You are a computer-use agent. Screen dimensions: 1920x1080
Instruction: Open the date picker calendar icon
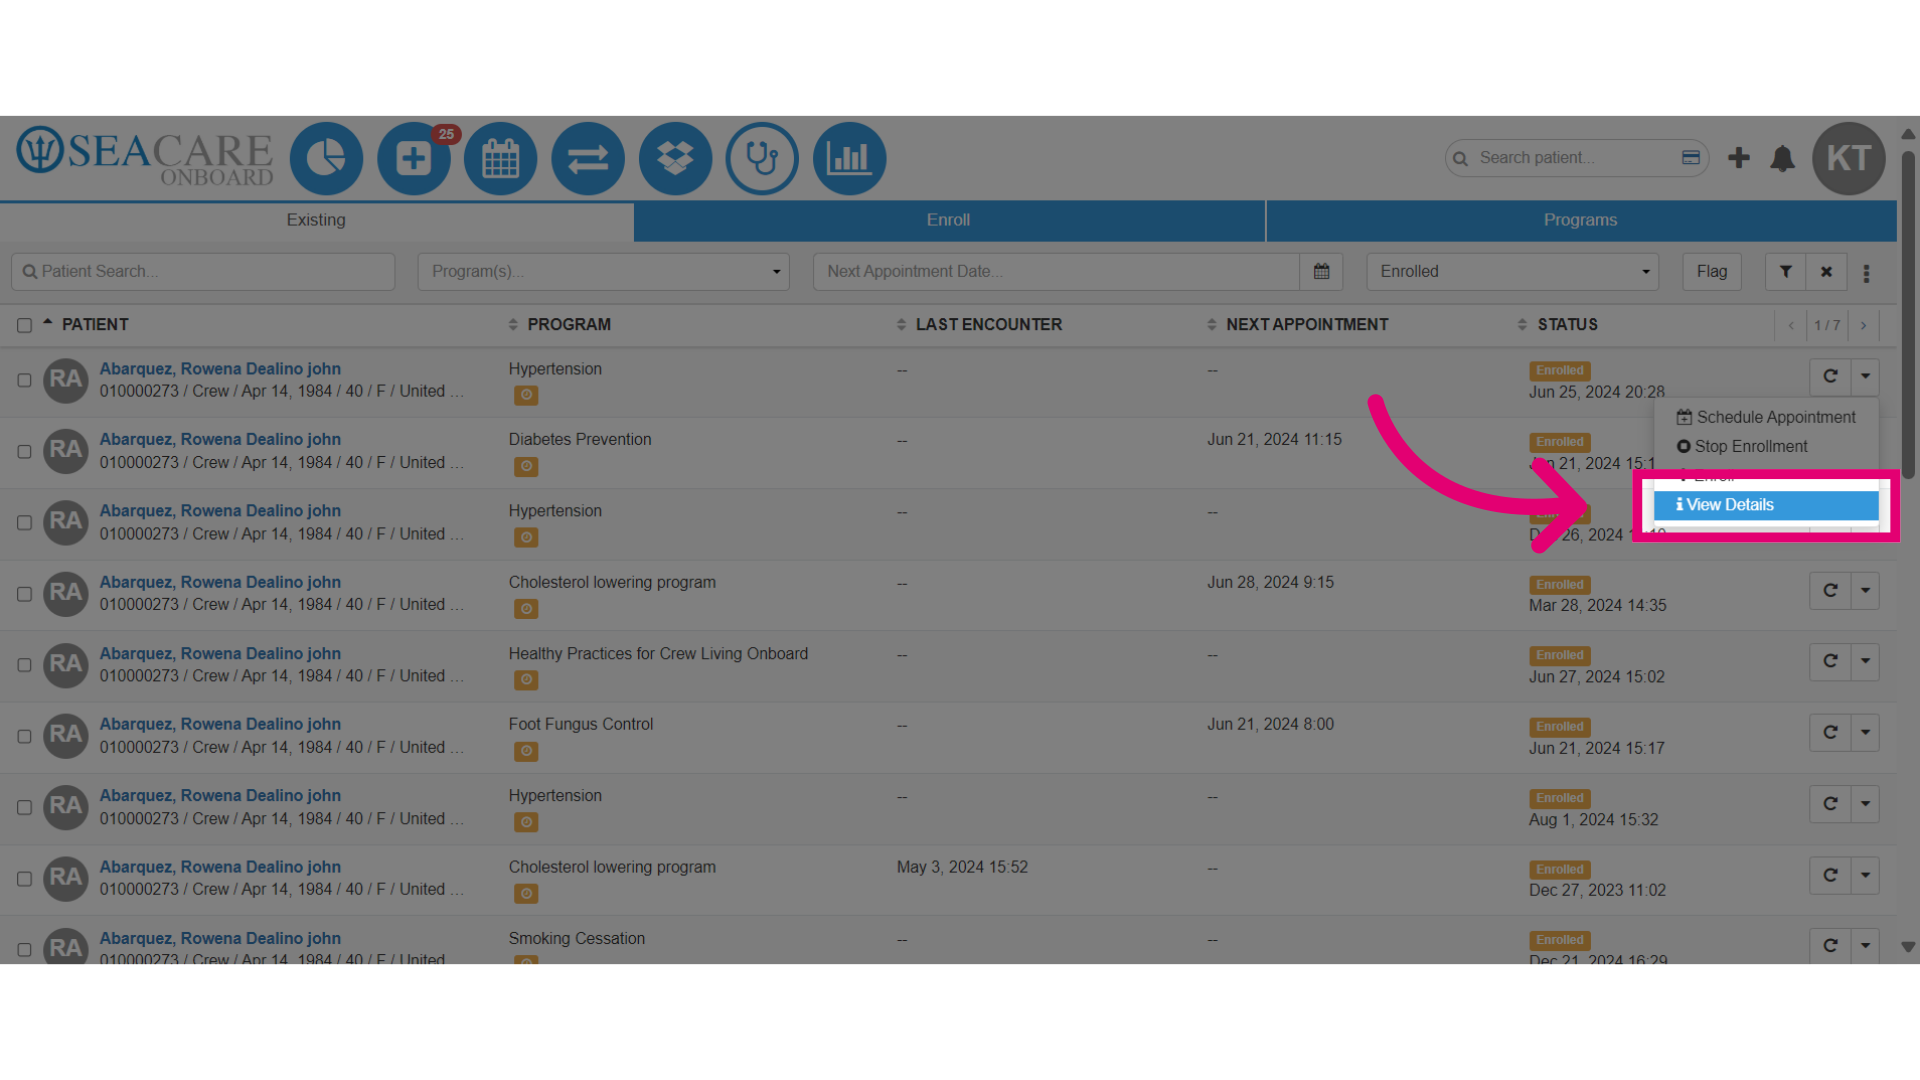coord(1321,272)
